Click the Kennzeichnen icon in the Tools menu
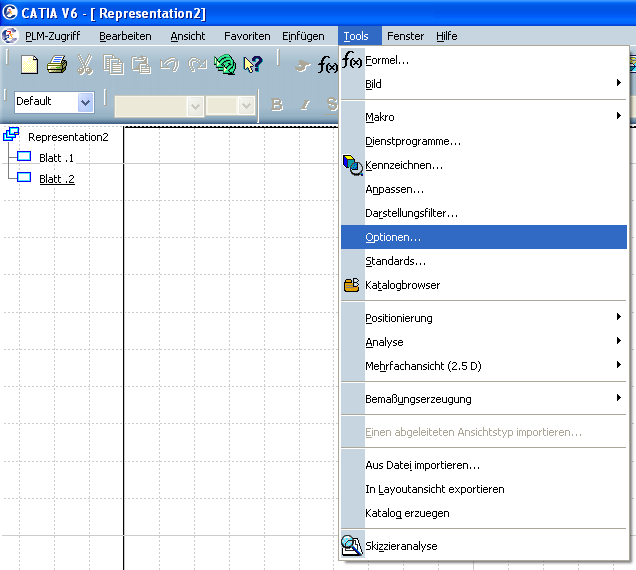Viewport: 636px width, 570px height. coord(352,165)
